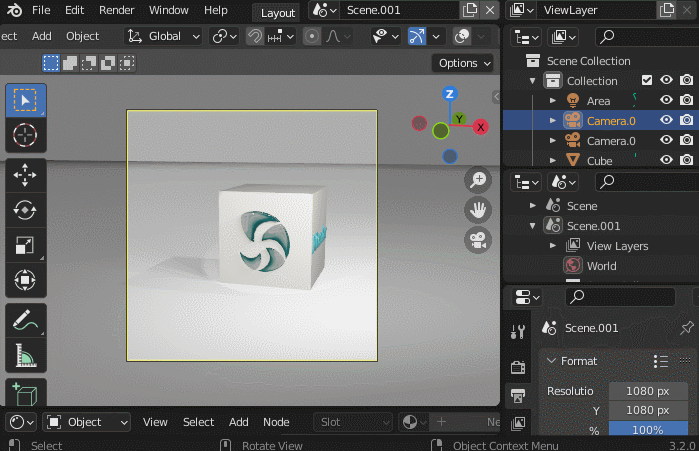The image size is (699, 451).
Task: Uncheck the Collection exclude checkbox
Action: [647, 80]
